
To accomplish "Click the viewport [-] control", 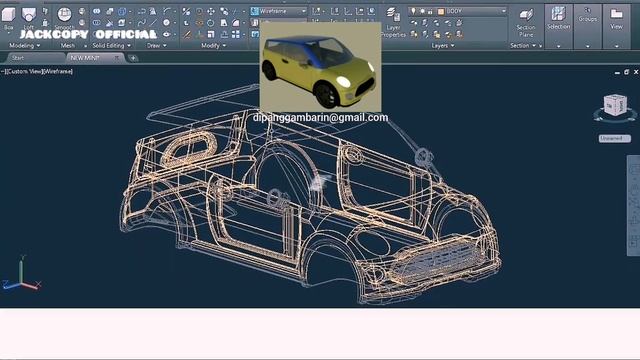I will pos(3,71).
